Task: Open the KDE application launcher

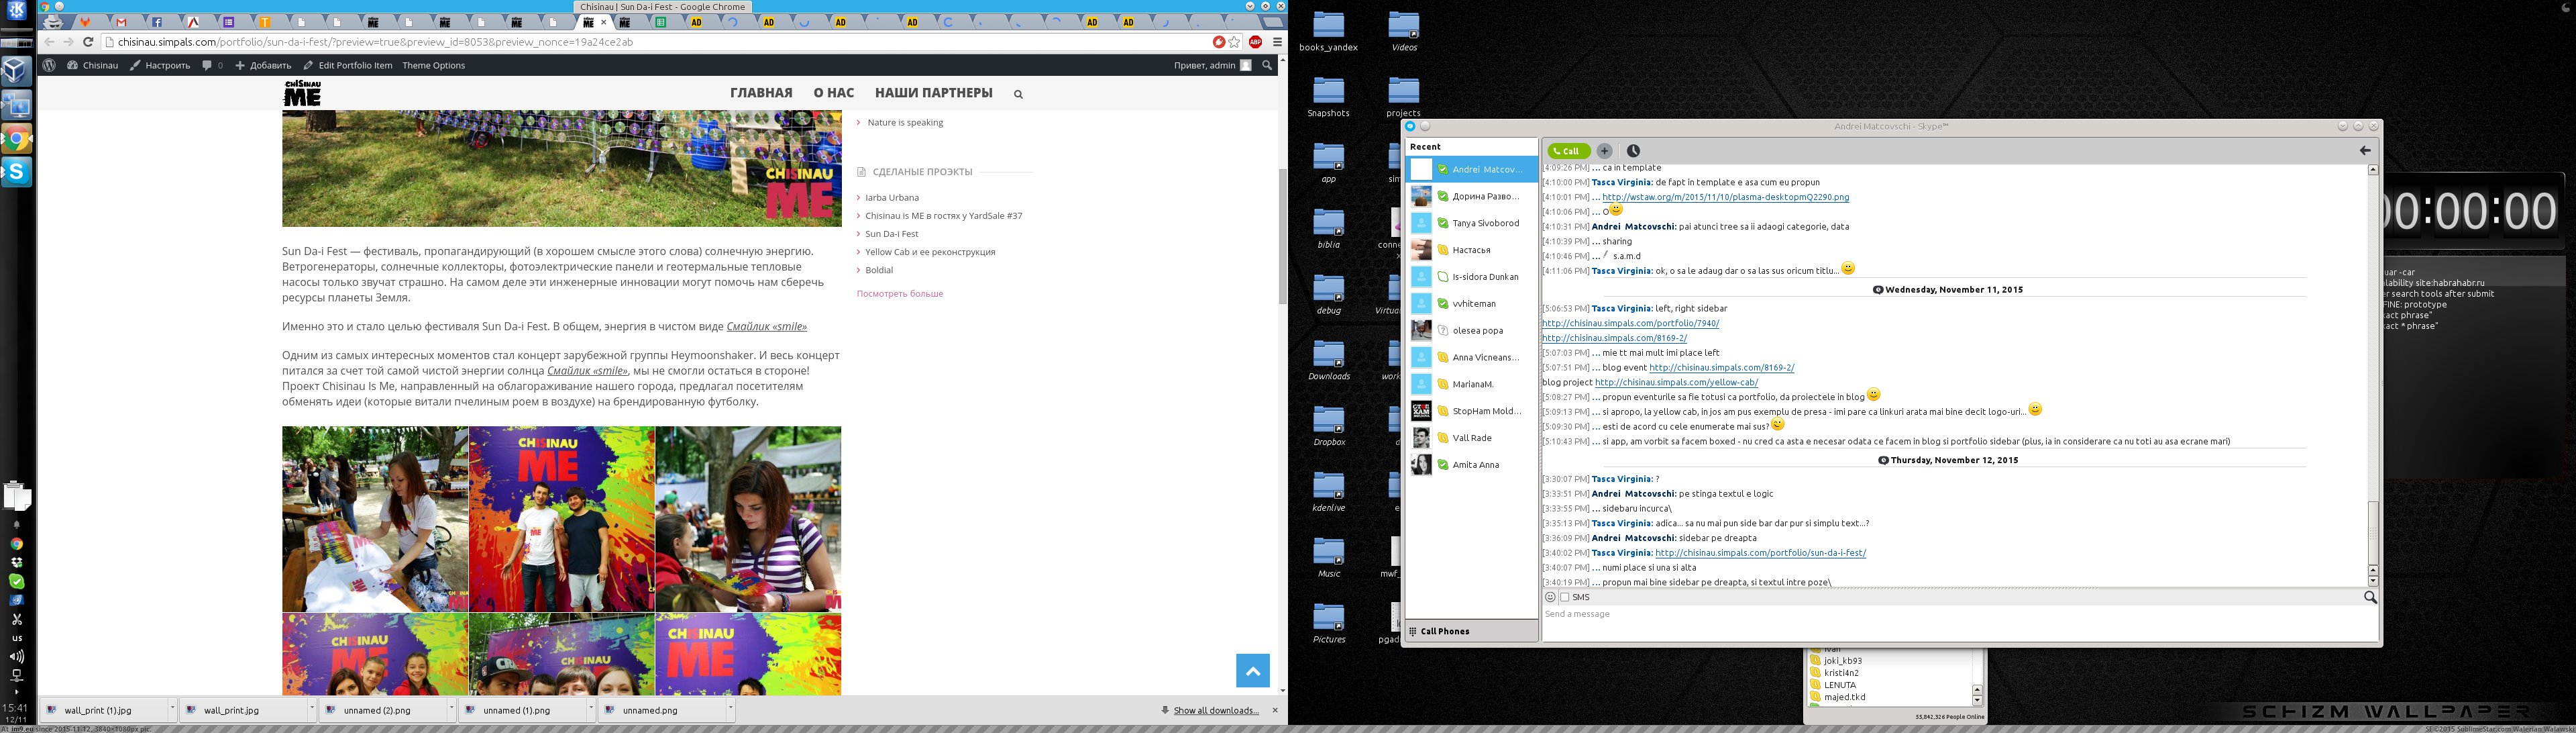Action: coord(17,10)
